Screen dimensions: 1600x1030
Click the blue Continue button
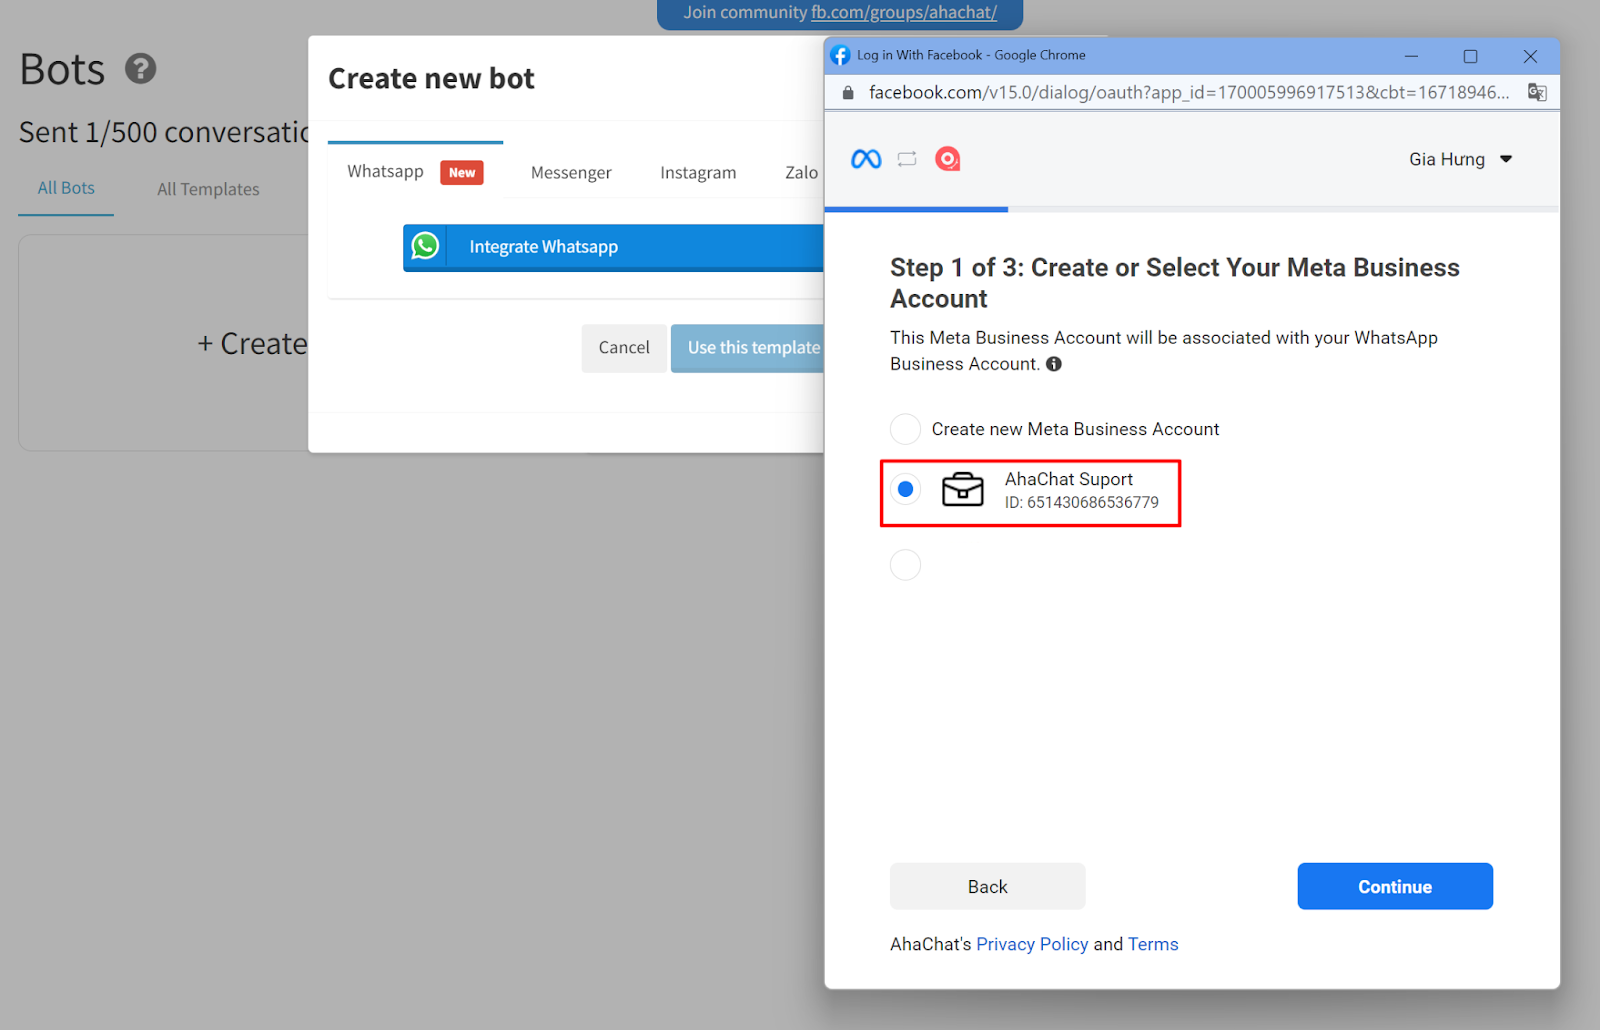pos(1395,886)
